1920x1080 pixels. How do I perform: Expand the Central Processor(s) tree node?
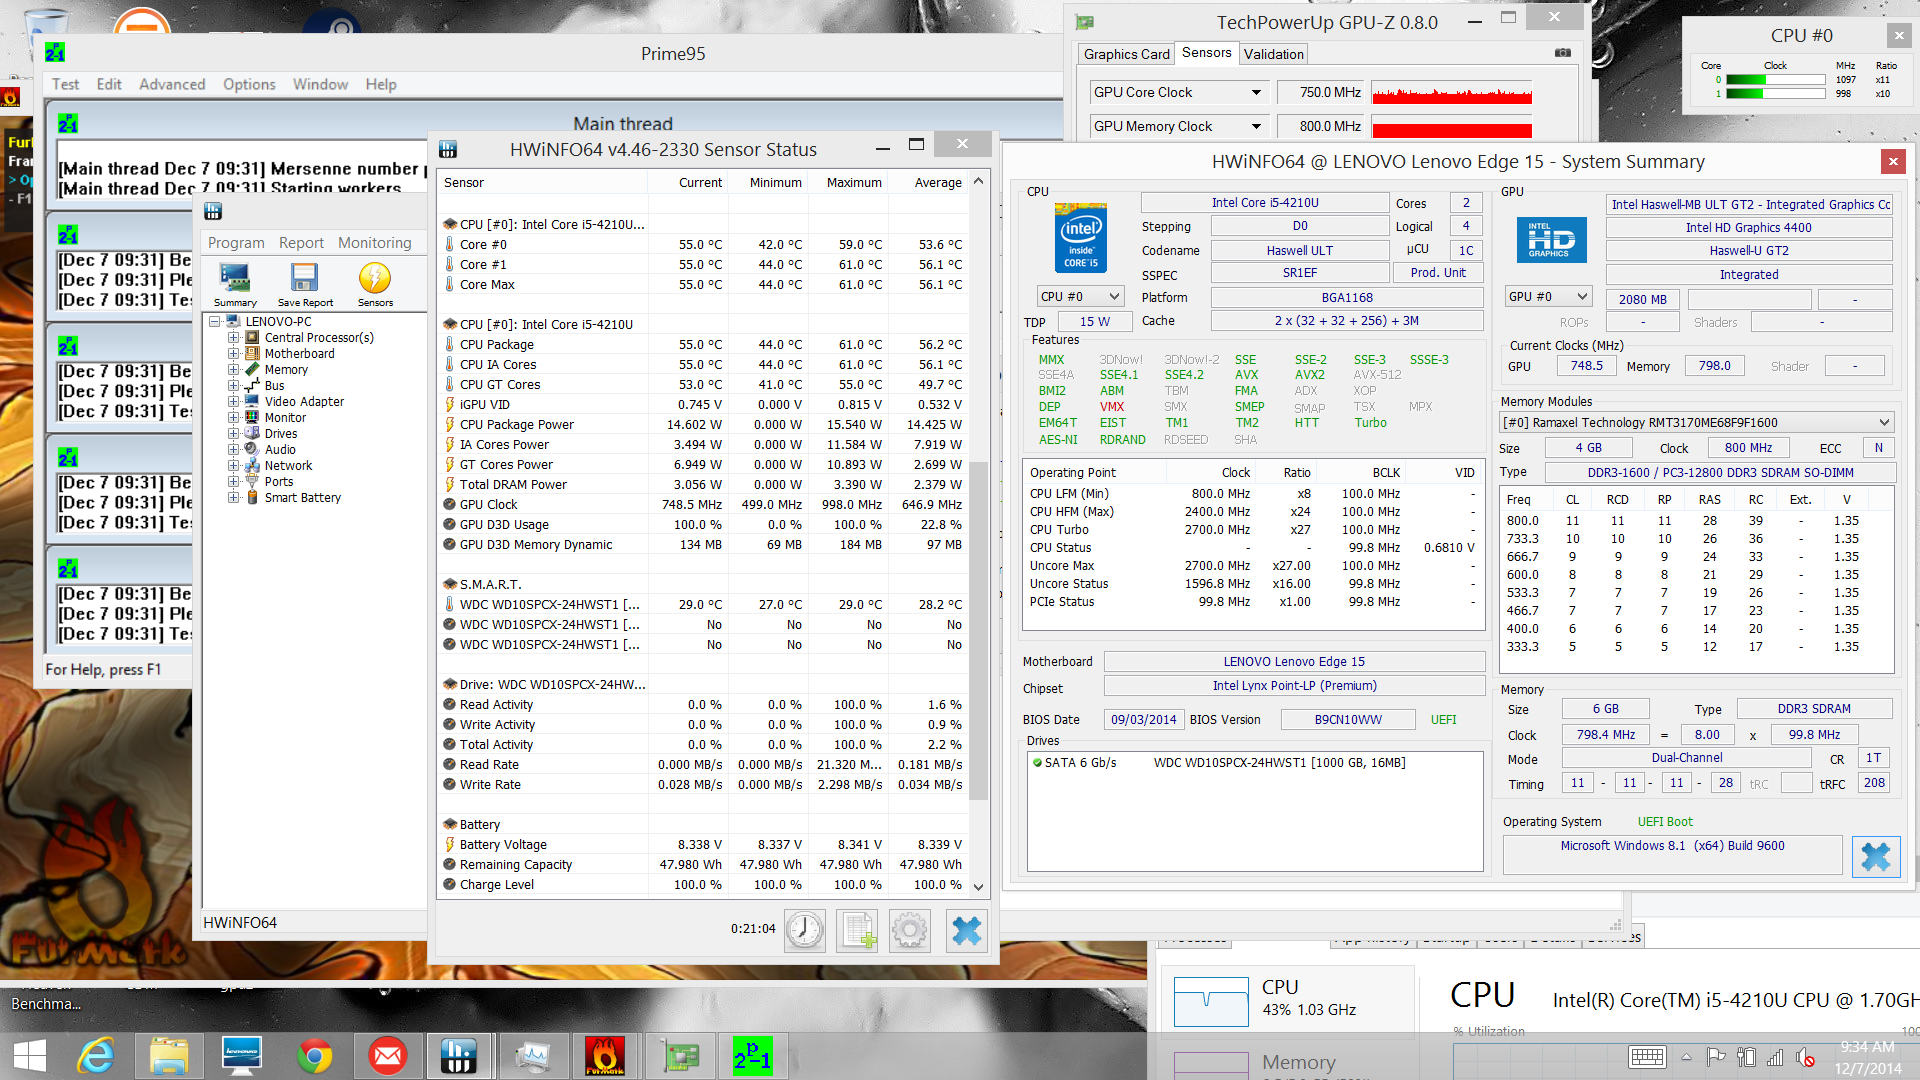click(234, 338)
